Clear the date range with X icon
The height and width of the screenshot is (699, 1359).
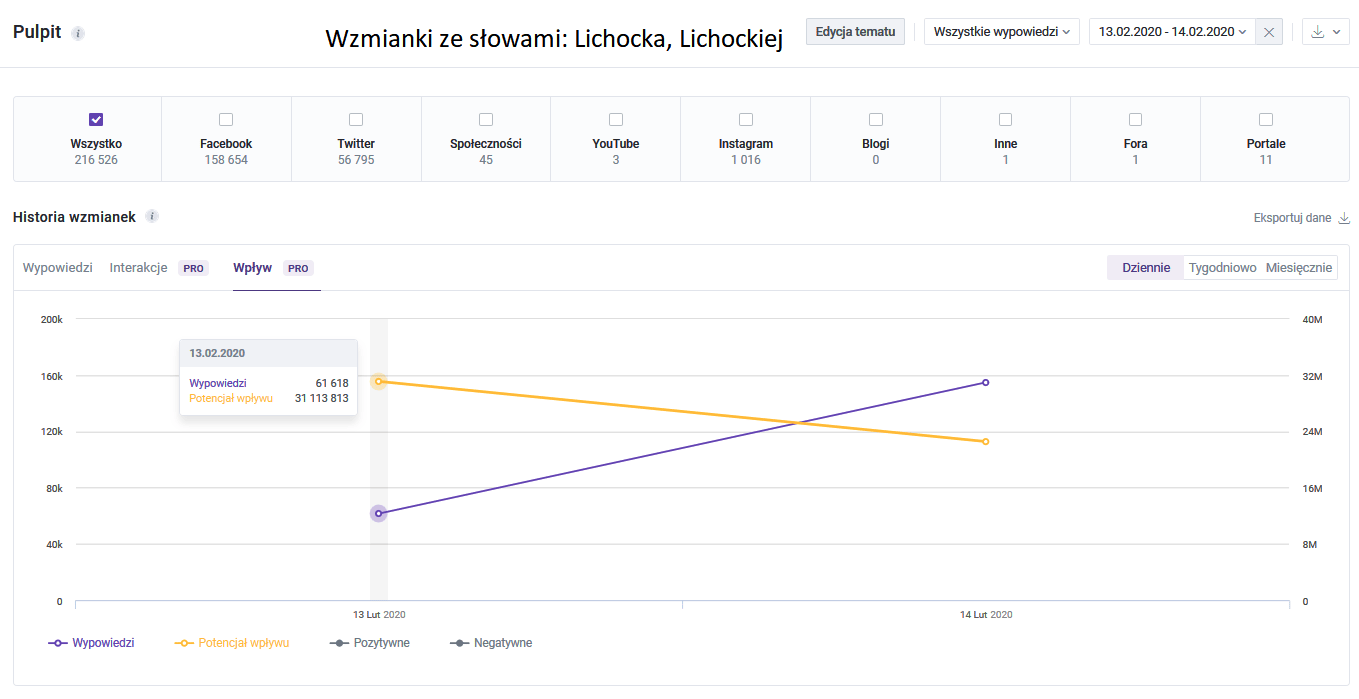click(x=1269, y=32)
